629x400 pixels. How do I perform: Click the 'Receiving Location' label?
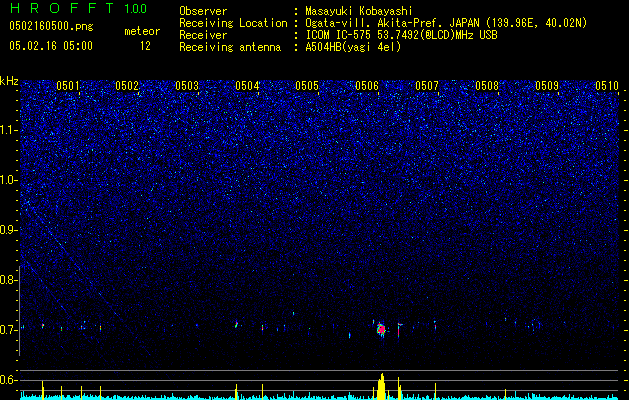(233, 24)
